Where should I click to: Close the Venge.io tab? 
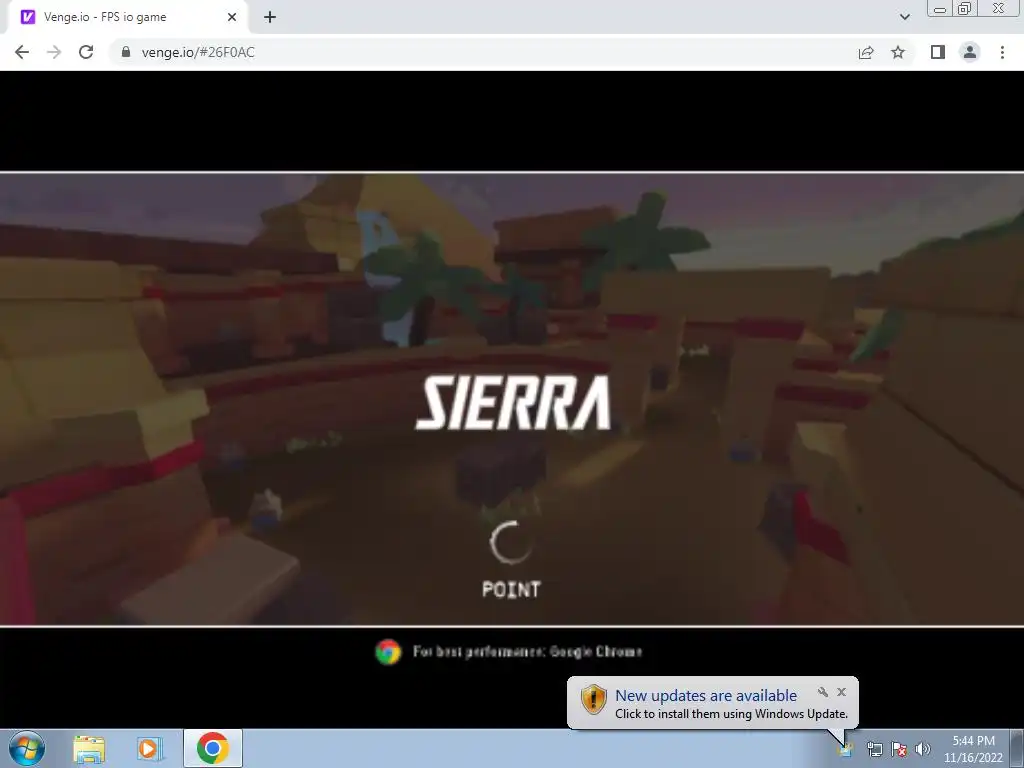[232, 17]
